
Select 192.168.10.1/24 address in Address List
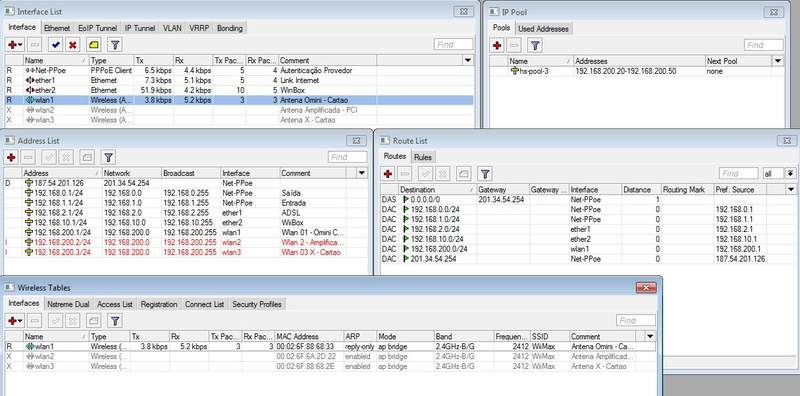click(186, 222)
